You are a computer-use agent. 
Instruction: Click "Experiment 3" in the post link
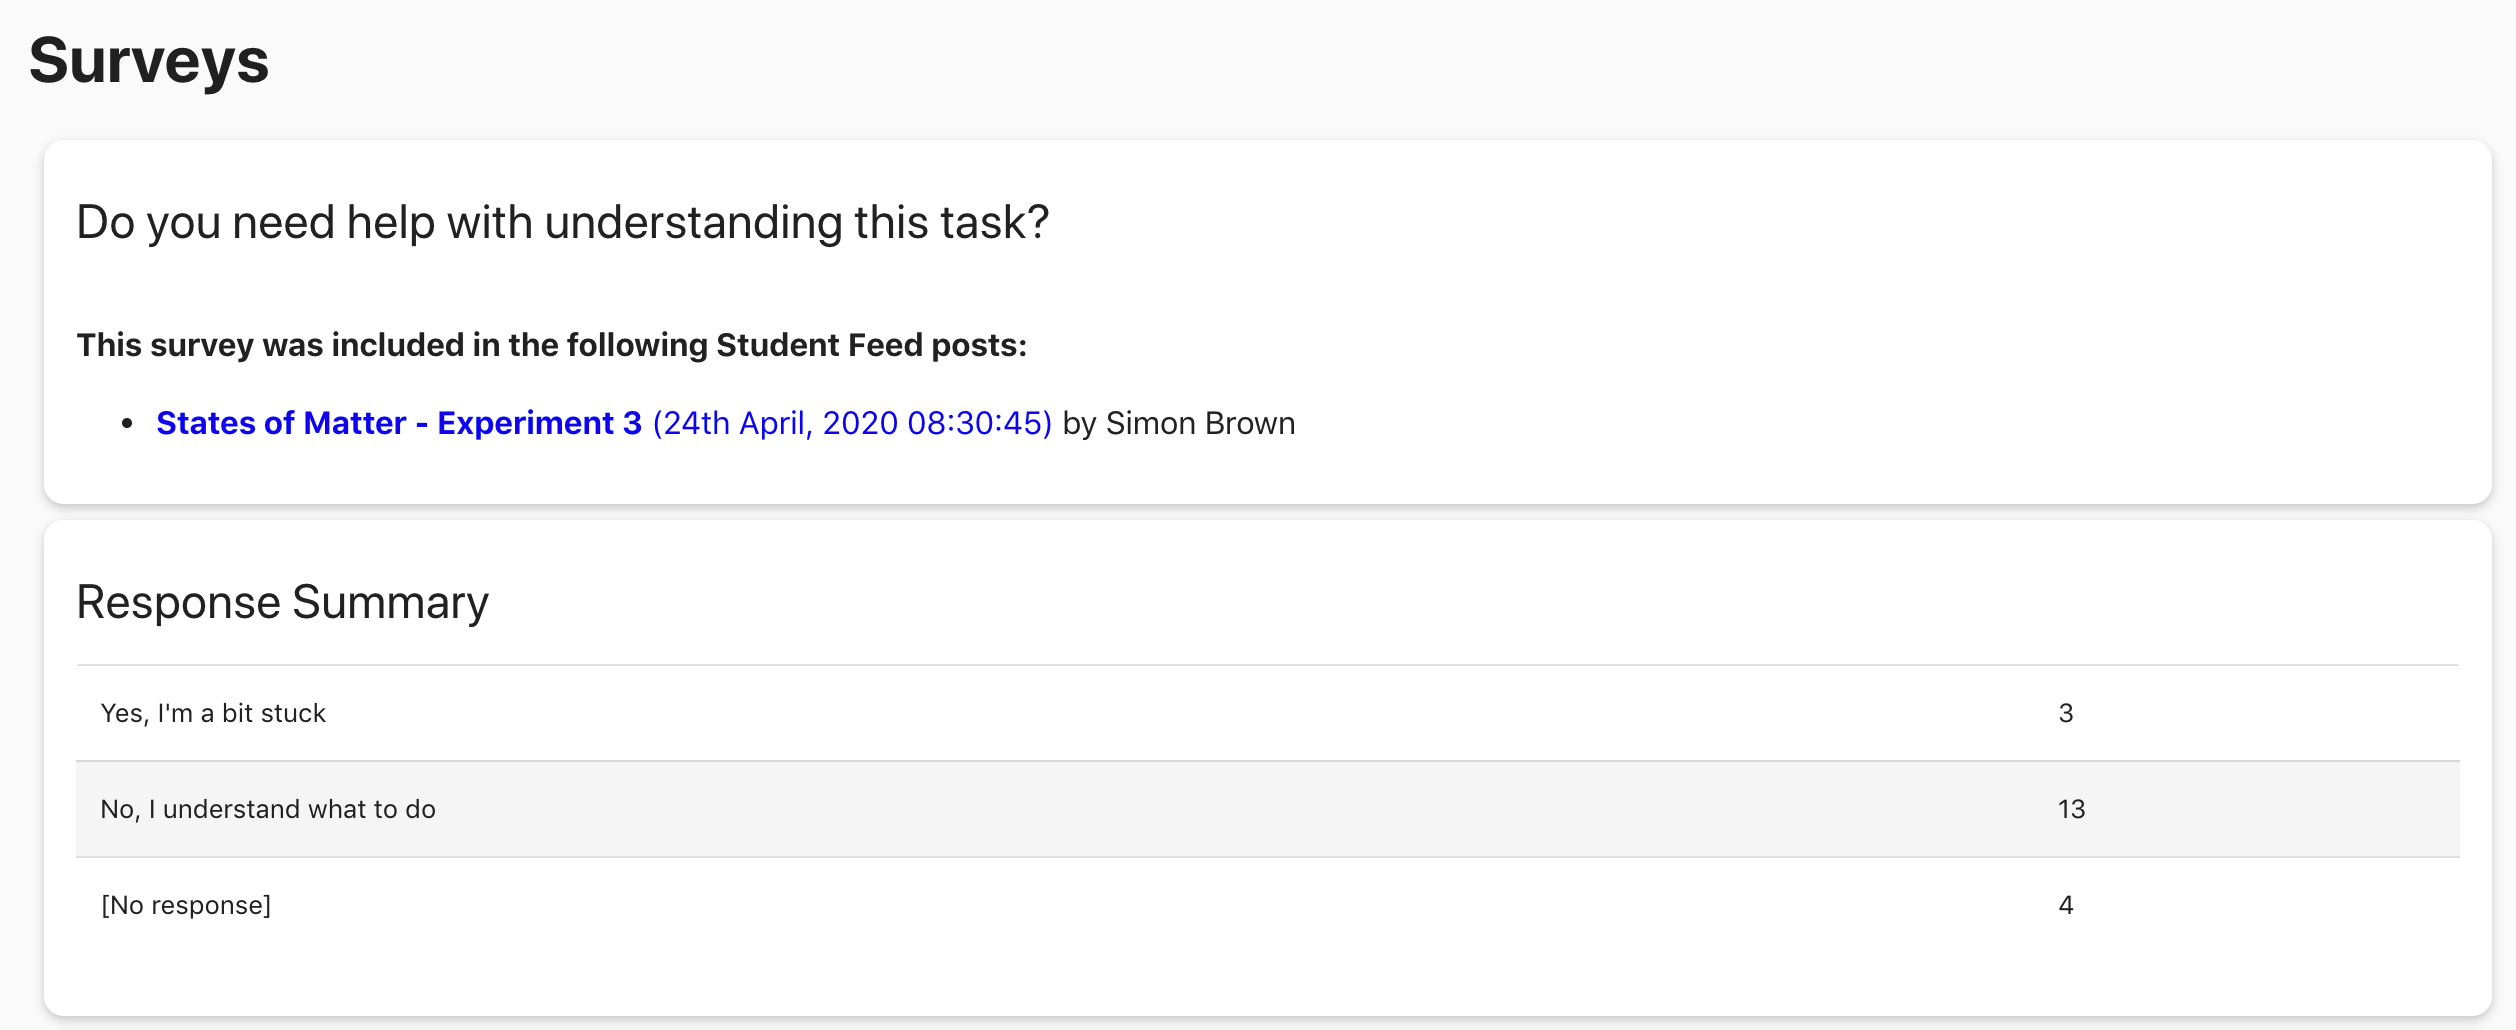(x=539, y=423)
